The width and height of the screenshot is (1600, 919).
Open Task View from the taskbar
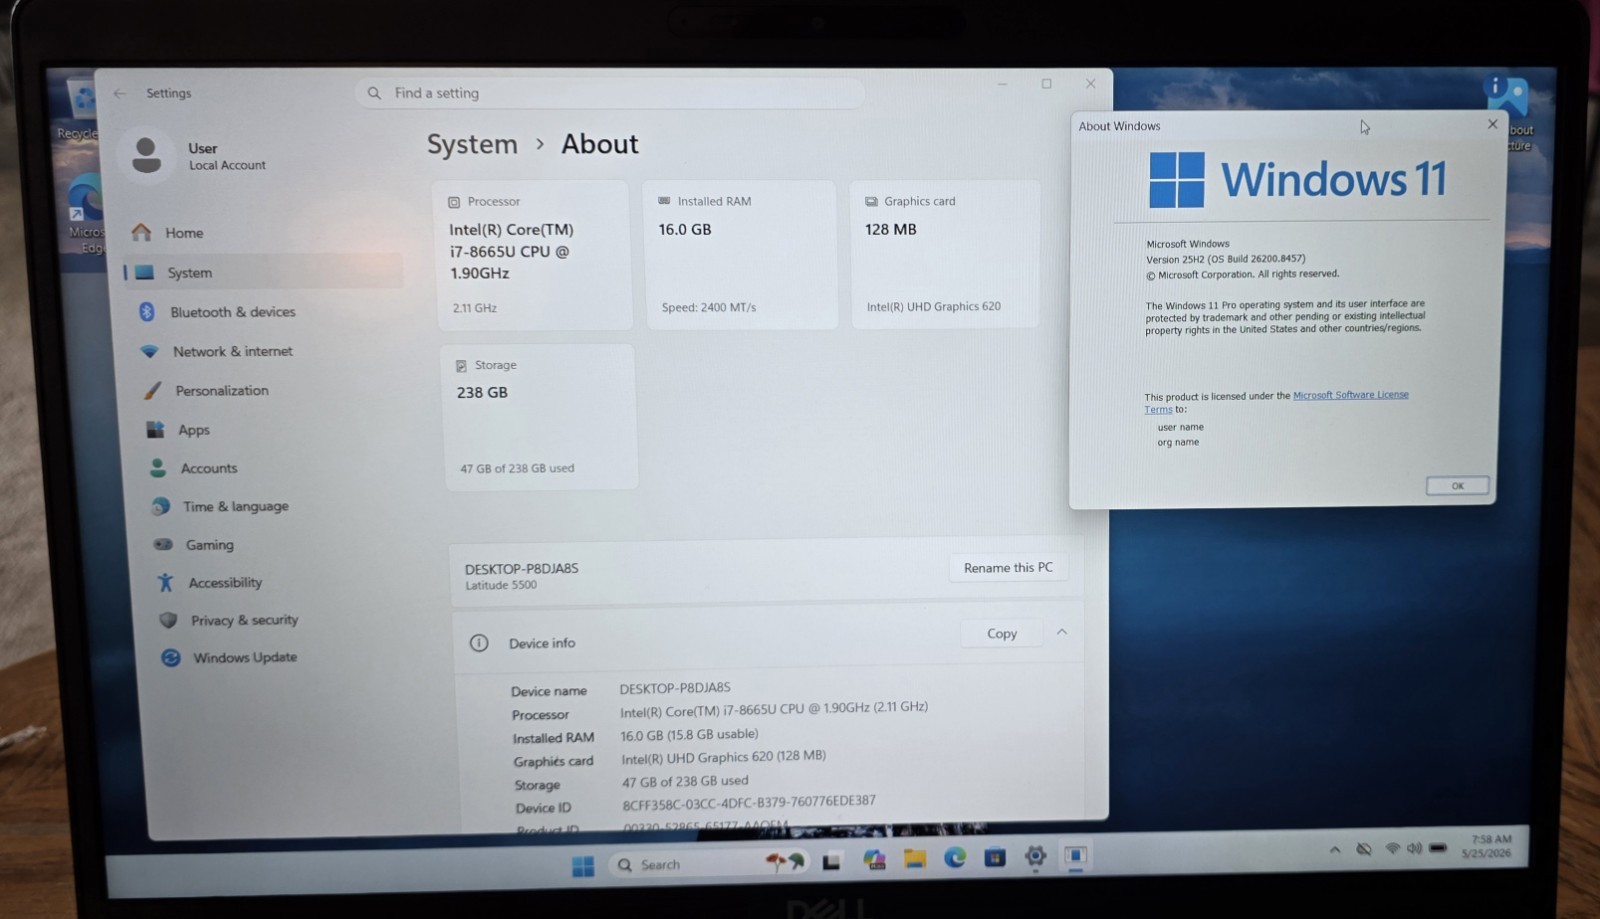click(x=831, y=861)
